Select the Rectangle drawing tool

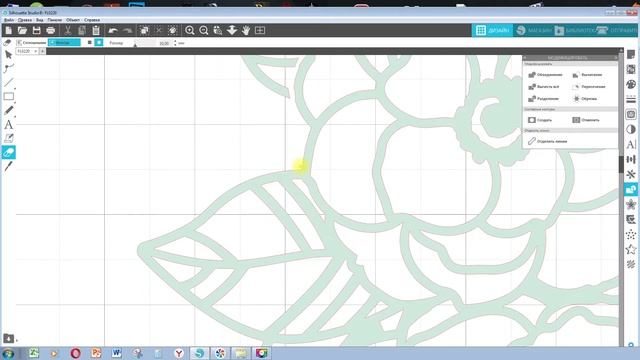tap(9, 96)
